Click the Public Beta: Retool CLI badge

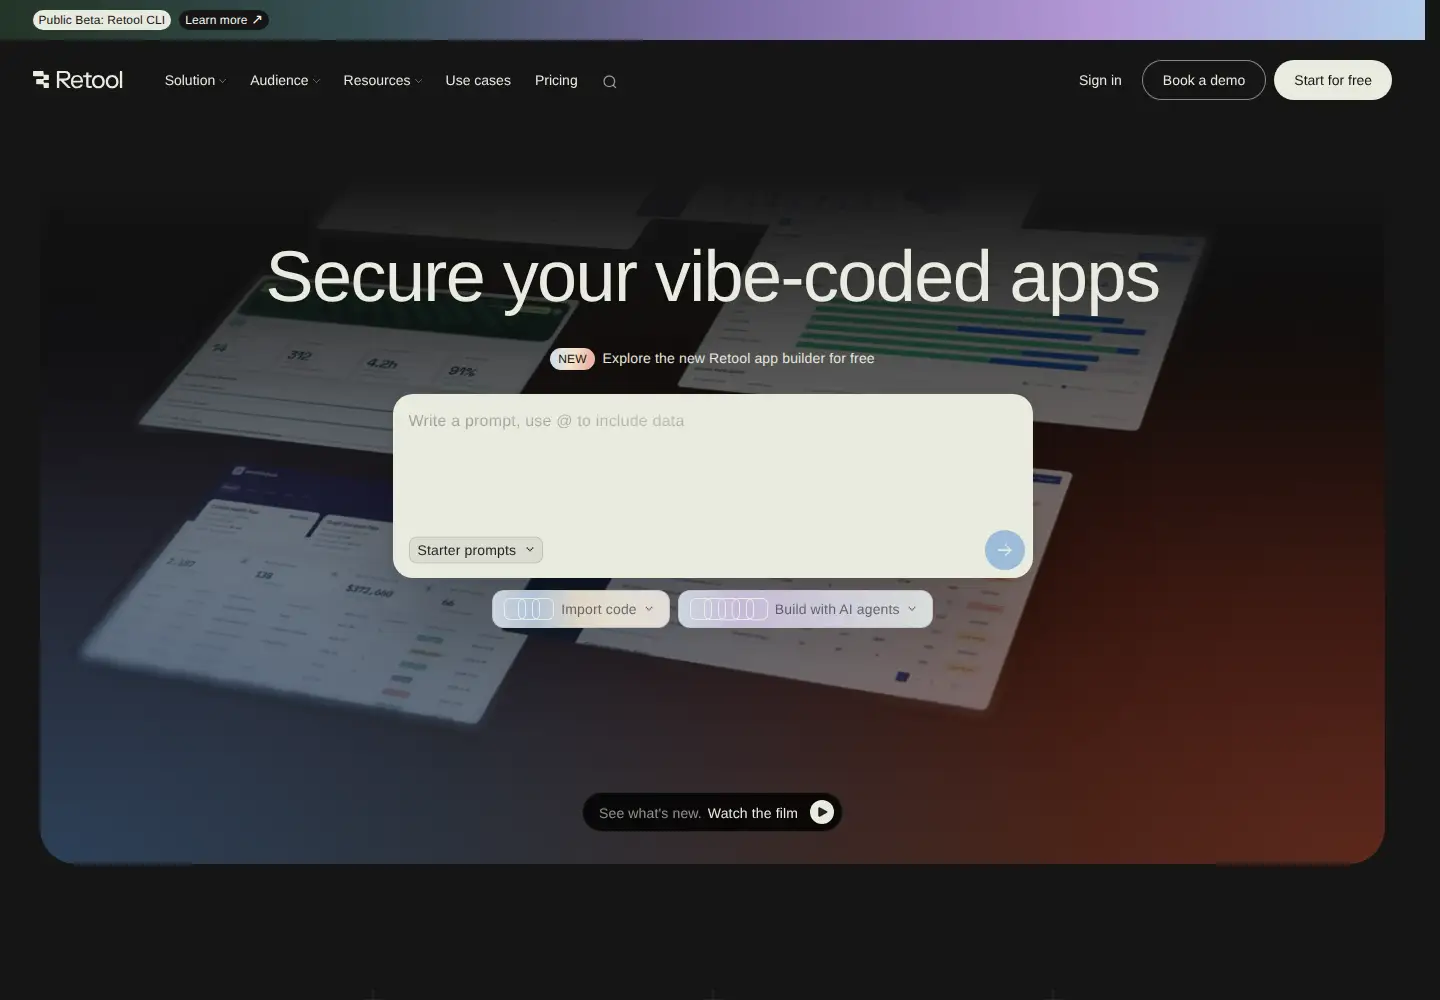102,20
